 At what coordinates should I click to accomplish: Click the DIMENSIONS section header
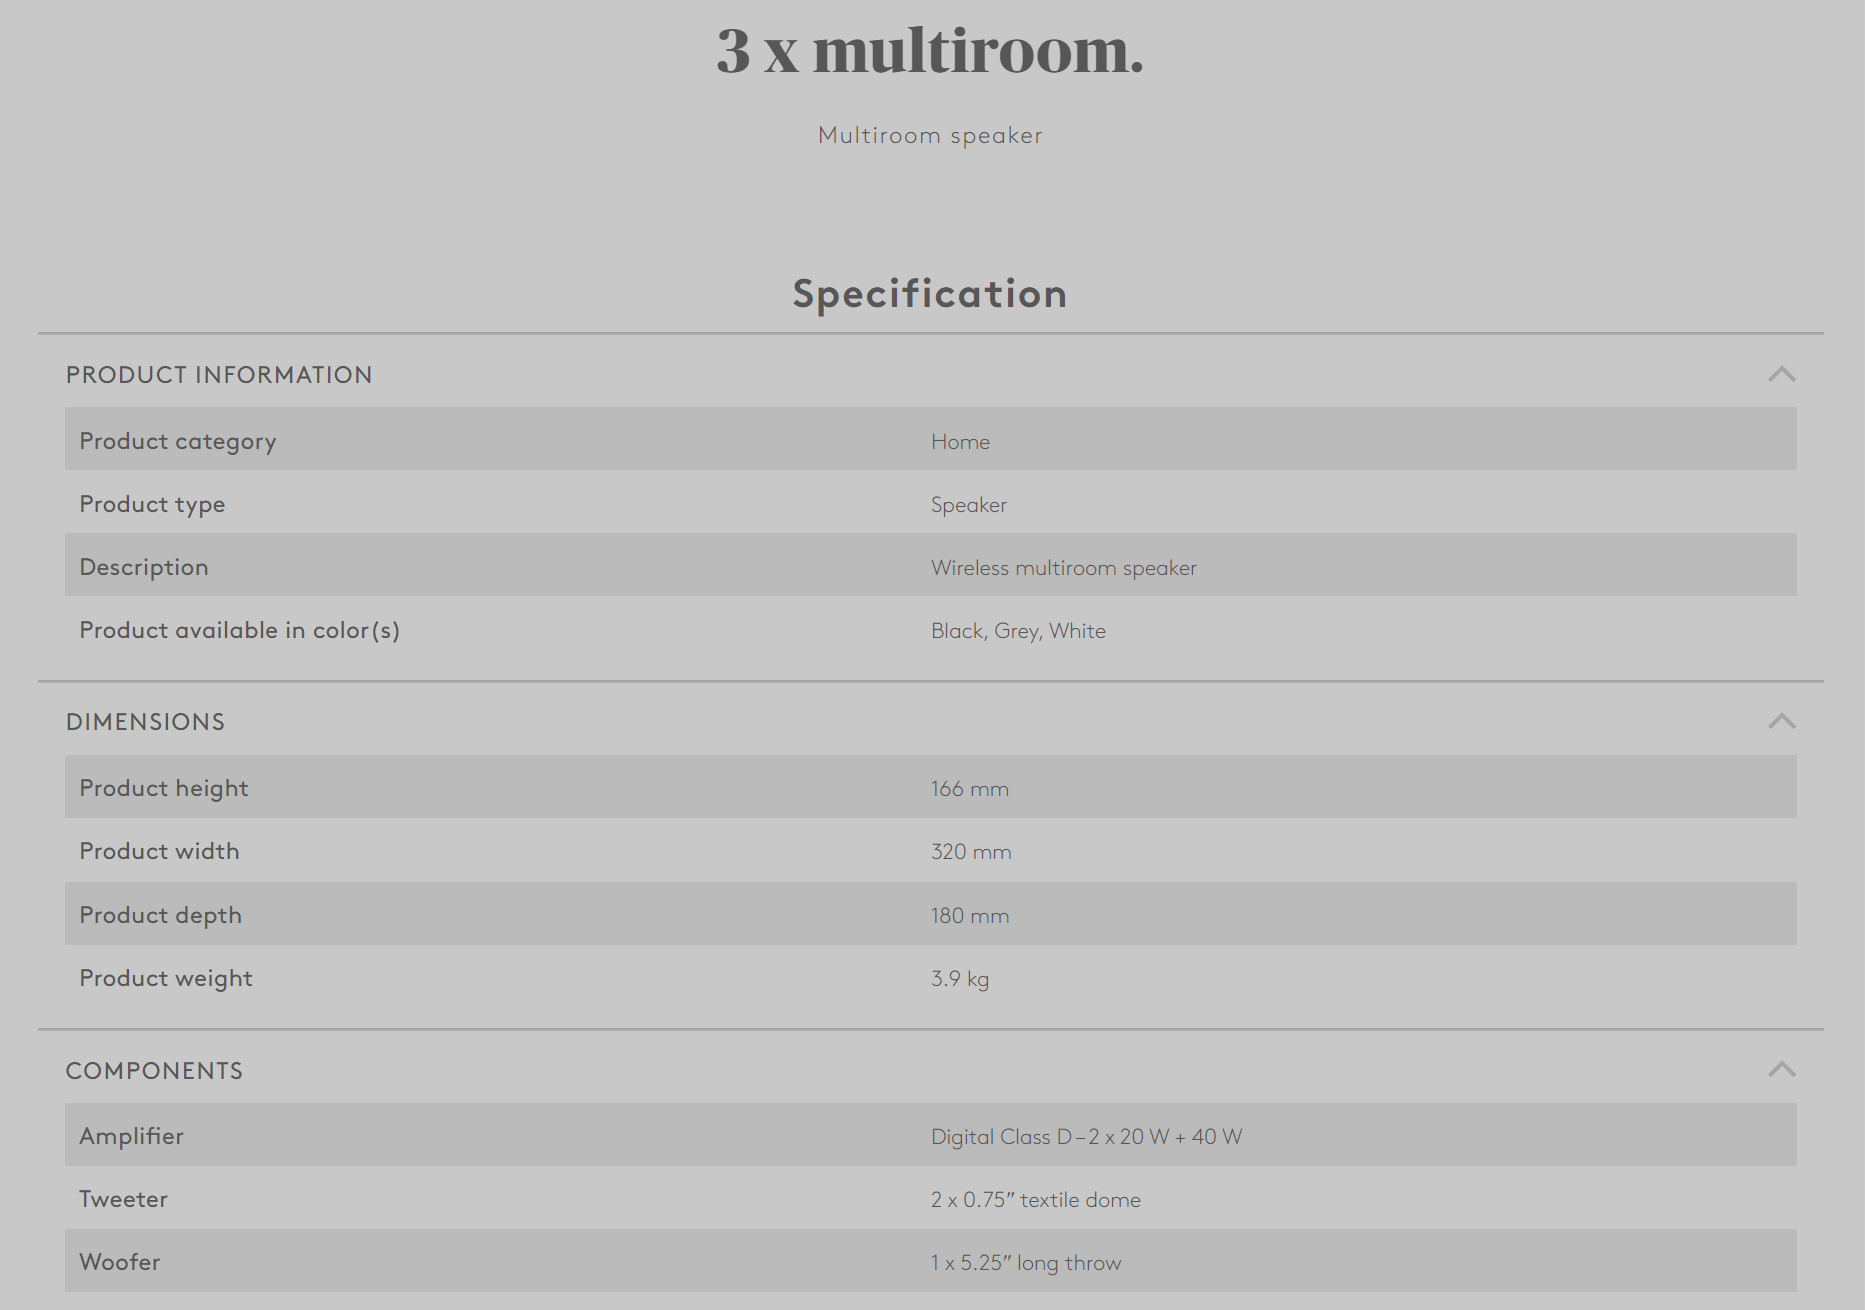pos(146,722)
